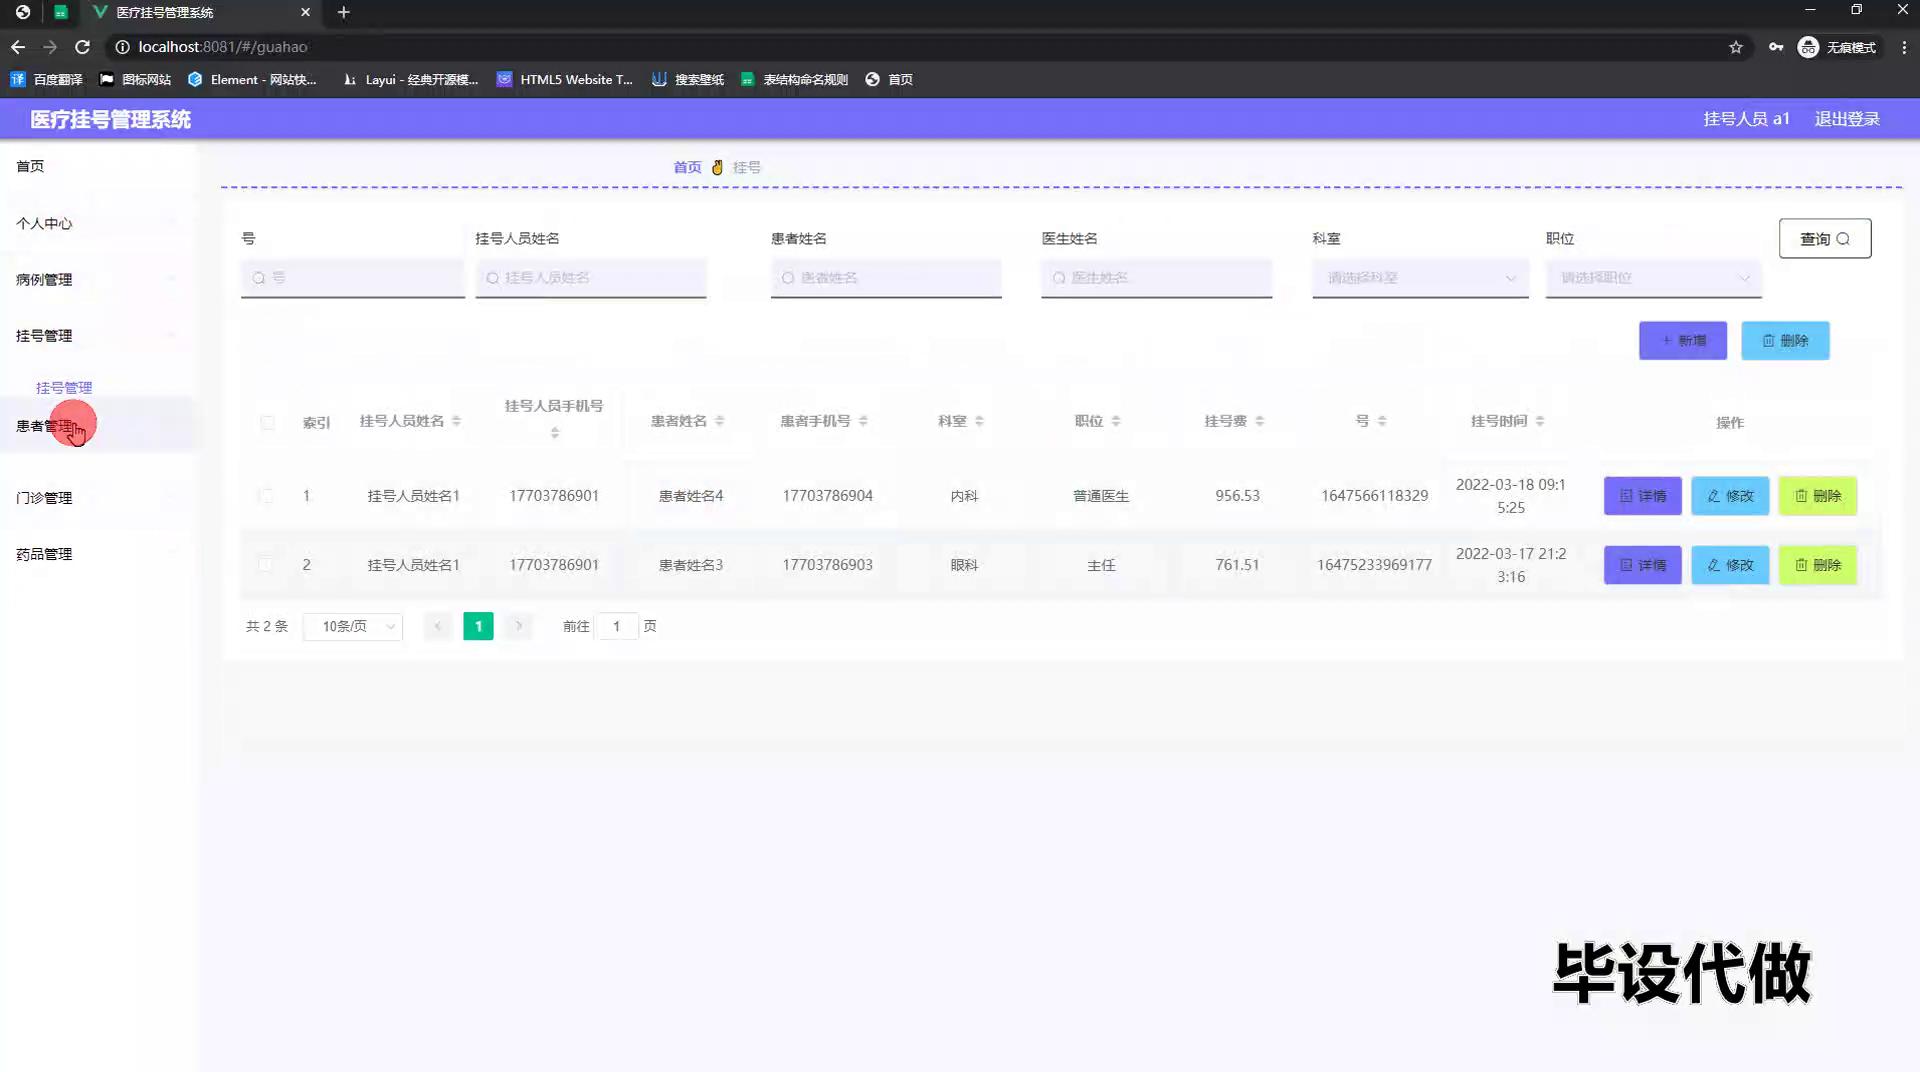The width and height of the screenshot is (1920, 1072).
Task: Sort by 挂号时间 column sort arrows
Action: (x=1539, y=421)
